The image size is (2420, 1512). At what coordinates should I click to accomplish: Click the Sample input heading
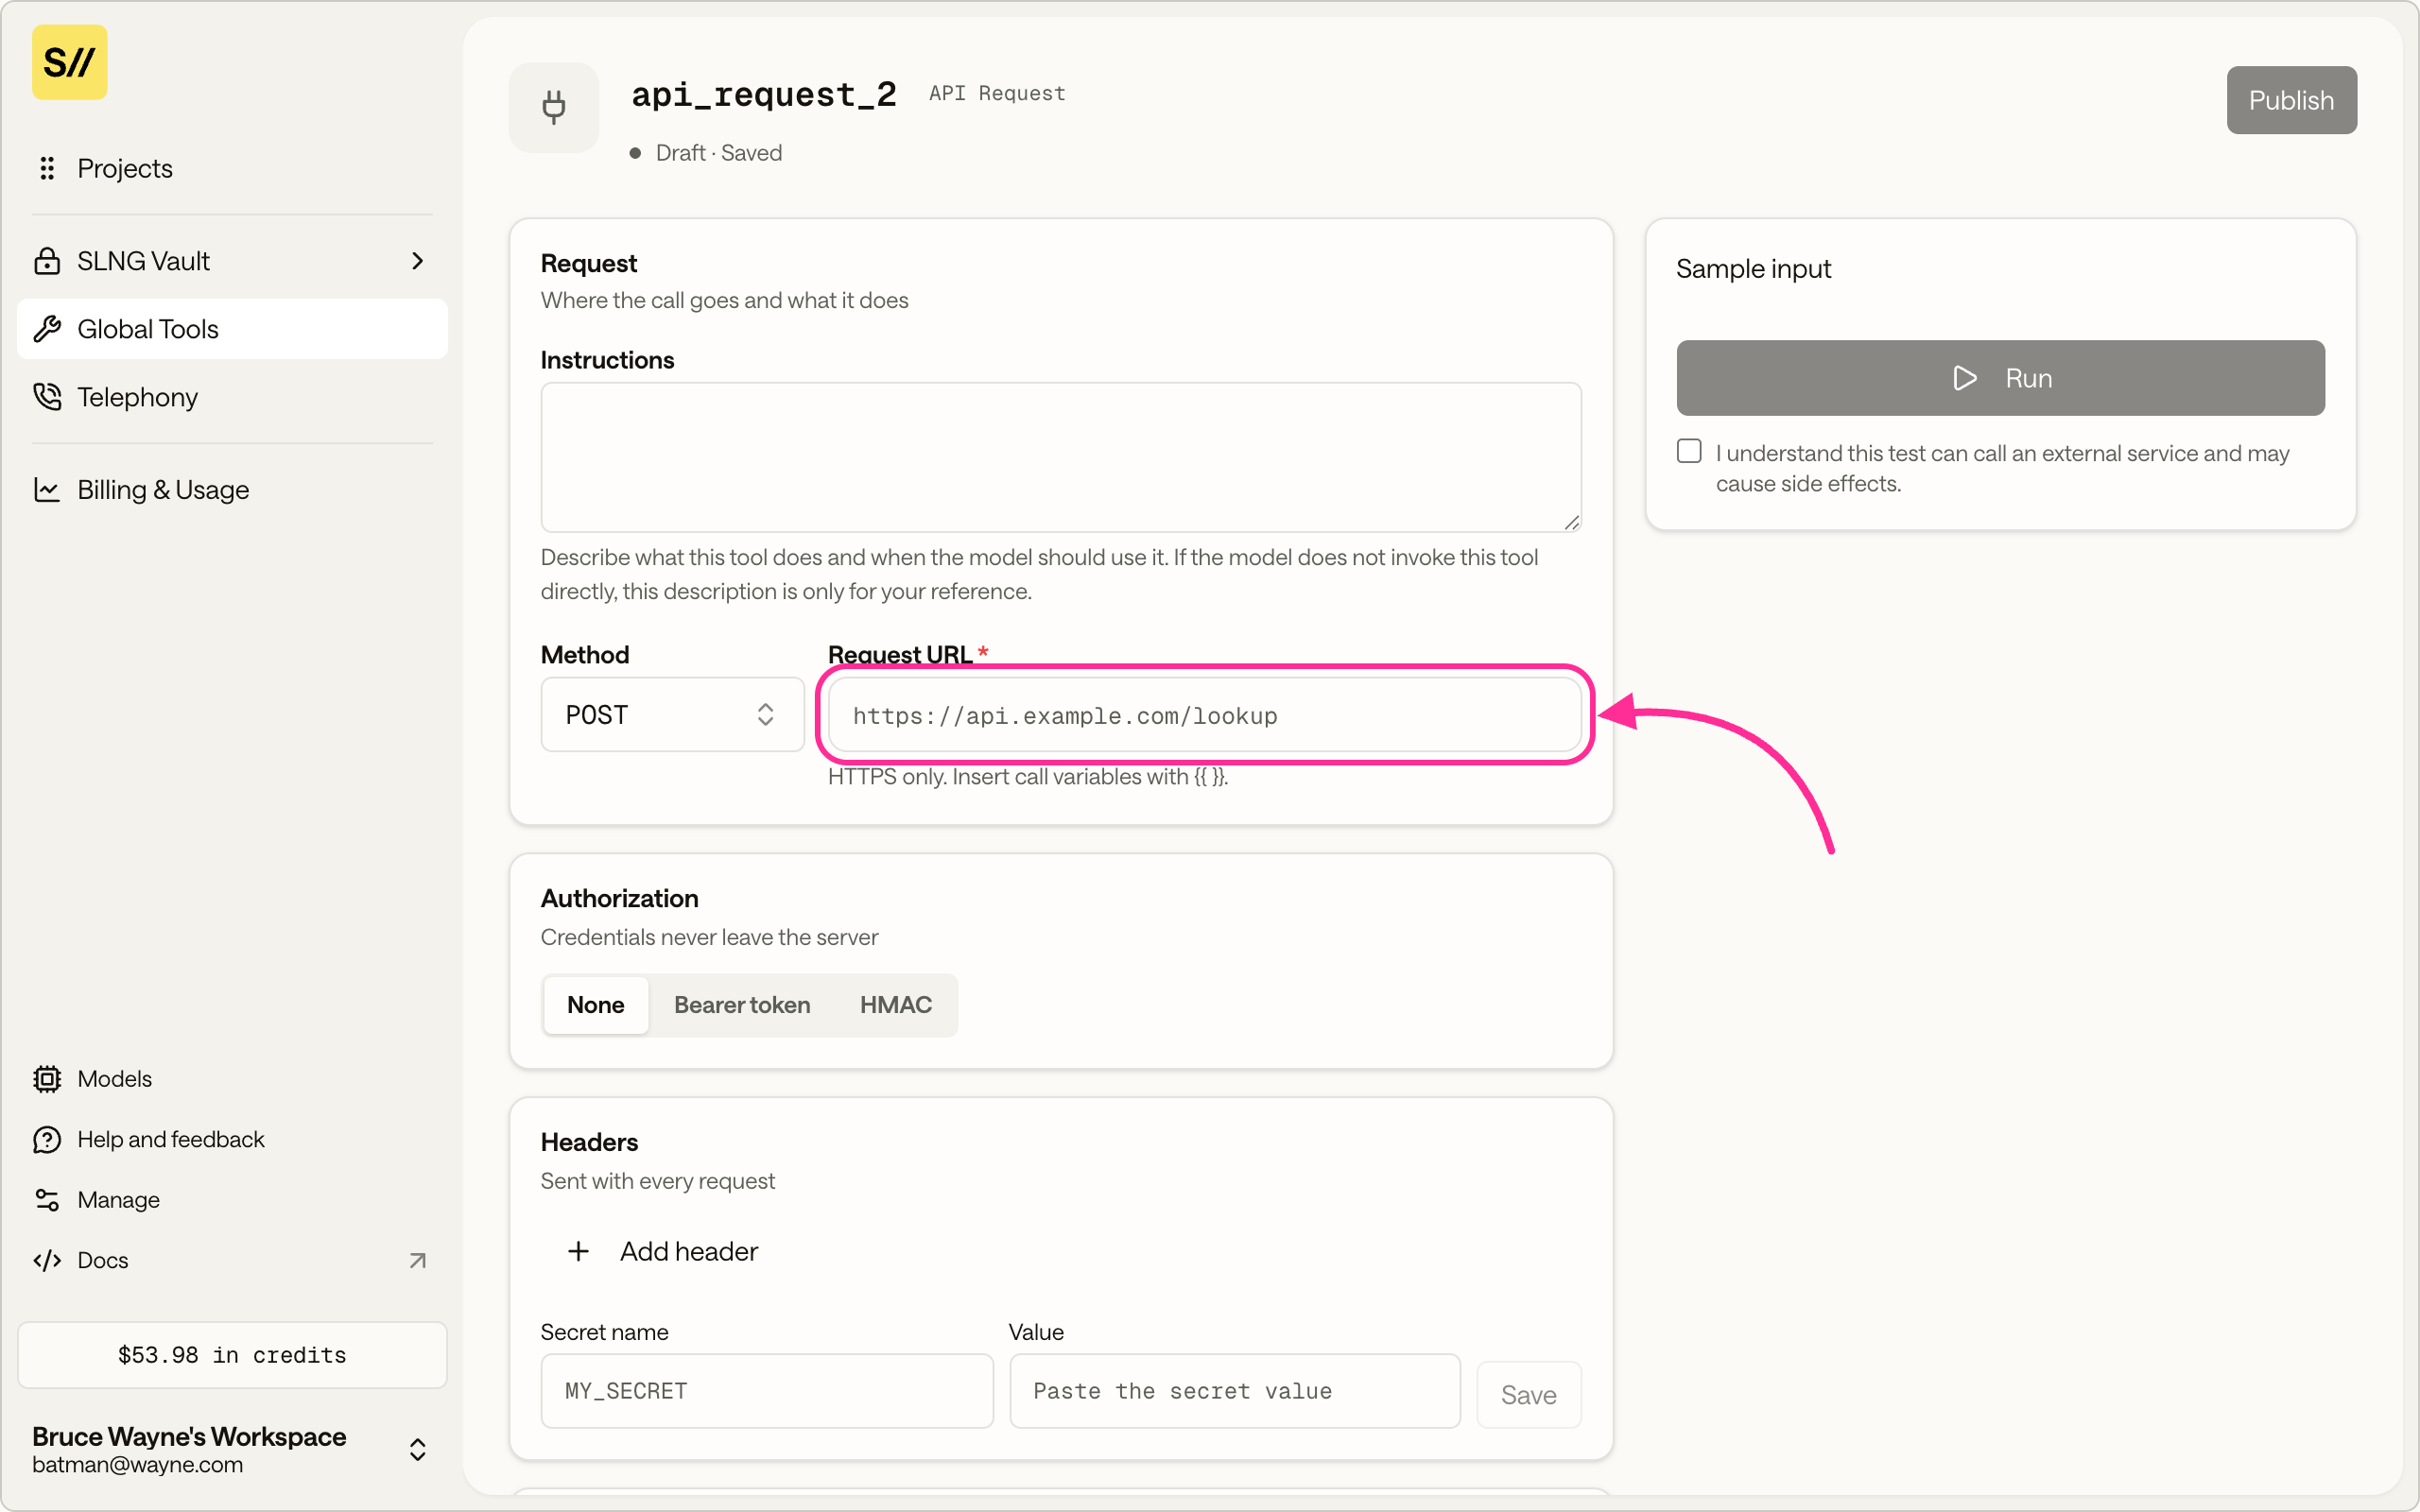coord(1753,269)
